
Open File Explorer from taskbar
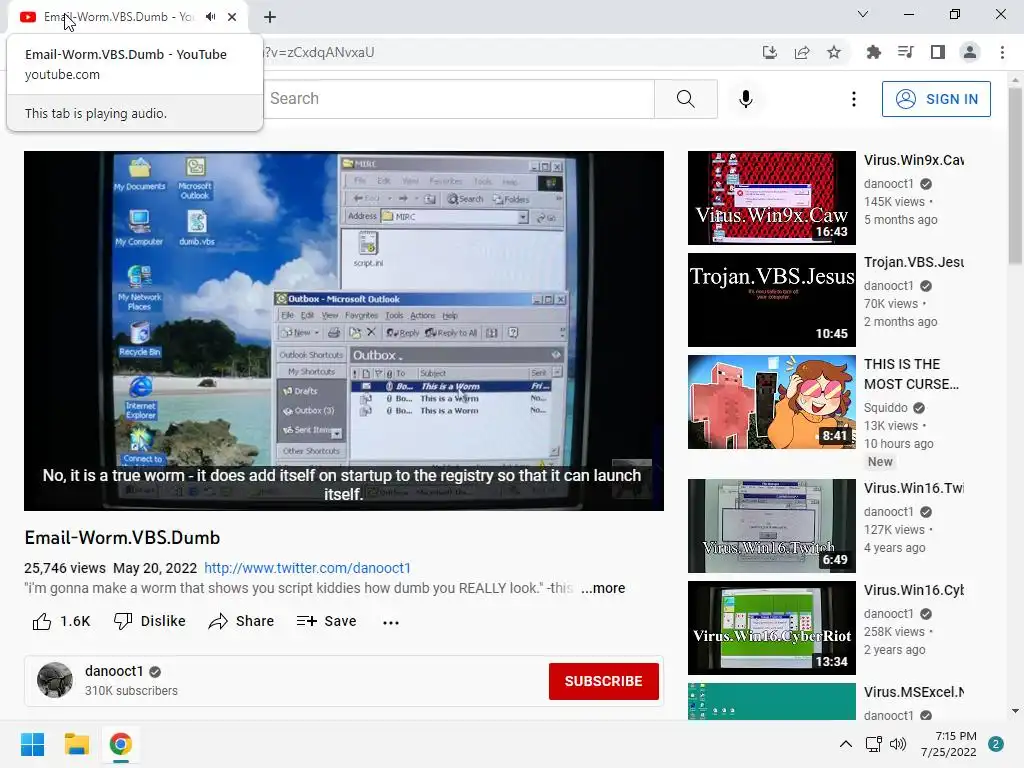(76, 744)
